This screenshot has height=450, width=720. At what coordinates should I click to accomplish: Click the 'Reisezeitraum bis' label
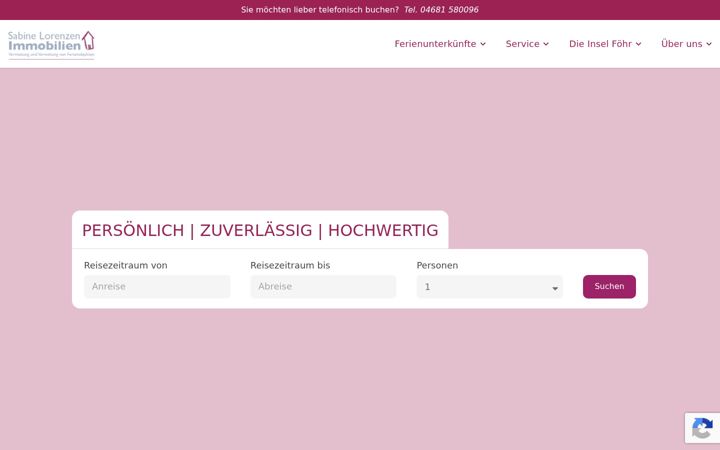pyautogui.click(x=290, y=265)
